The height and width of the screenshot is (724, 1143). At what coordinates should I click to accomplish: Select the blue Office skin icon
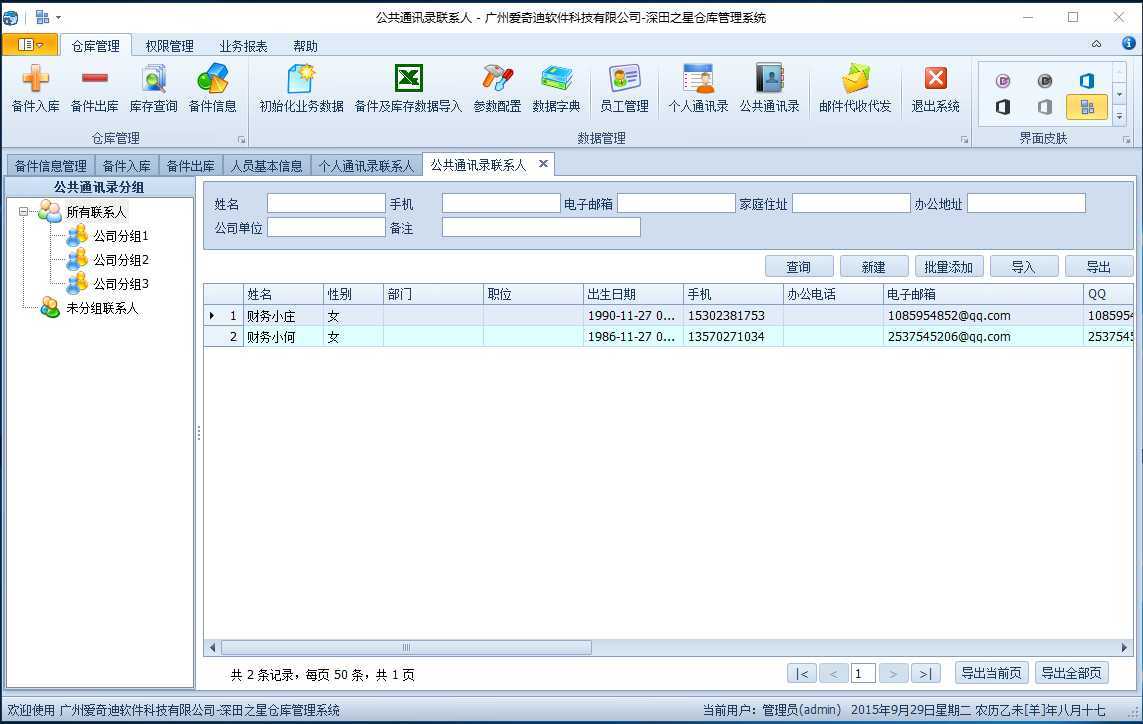point(1087,81)
